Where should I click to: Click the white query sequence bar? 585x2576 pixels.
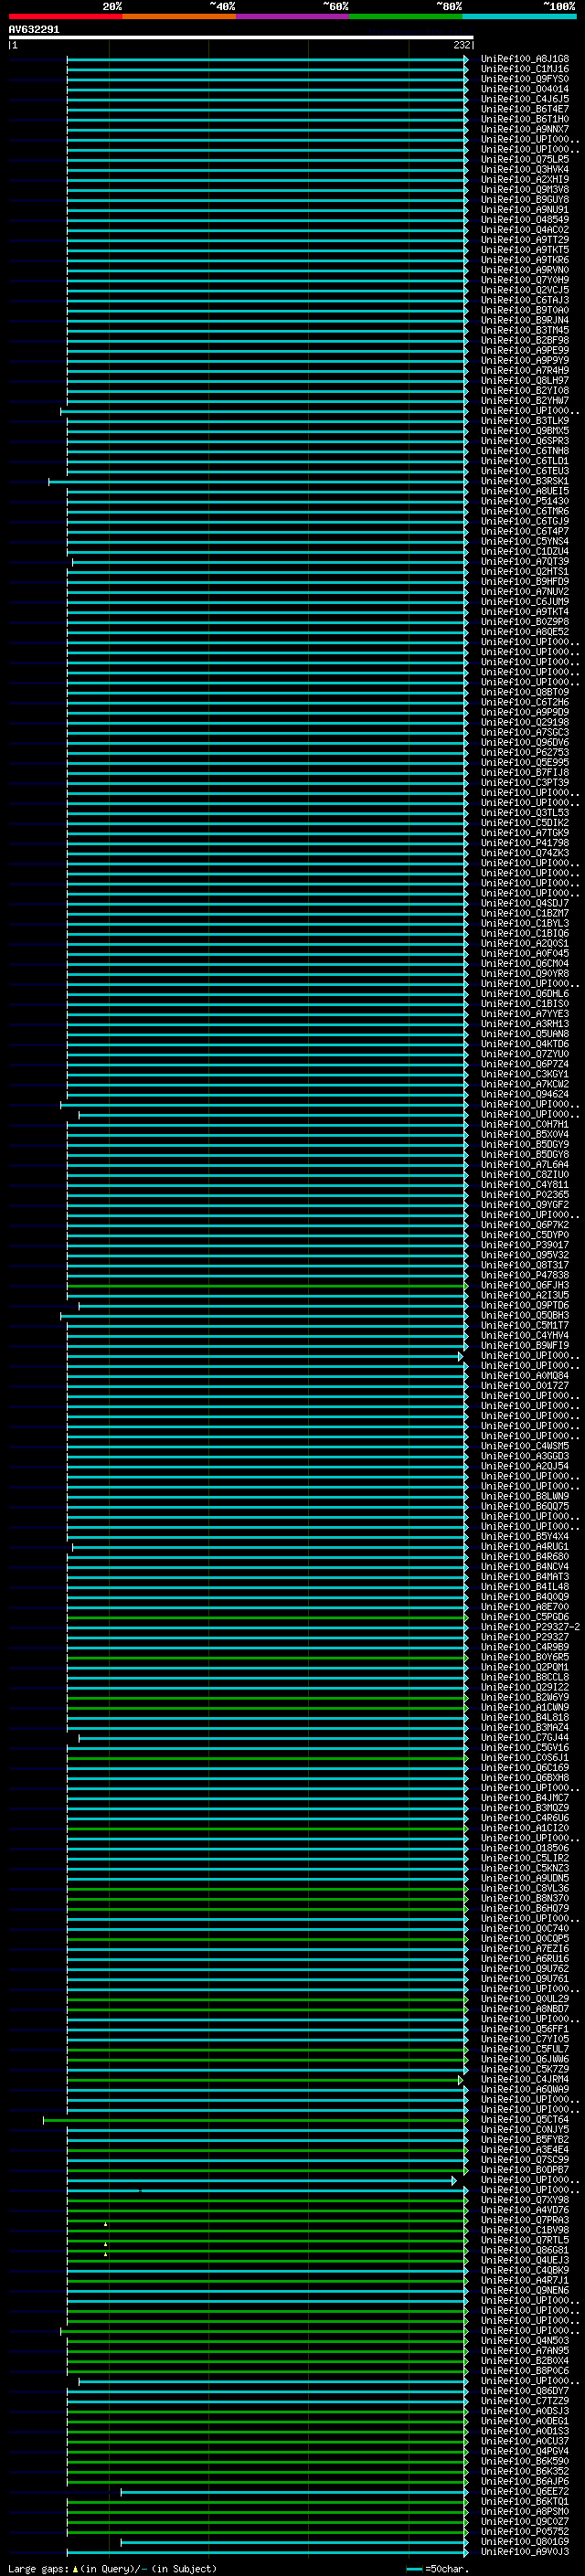241,37
